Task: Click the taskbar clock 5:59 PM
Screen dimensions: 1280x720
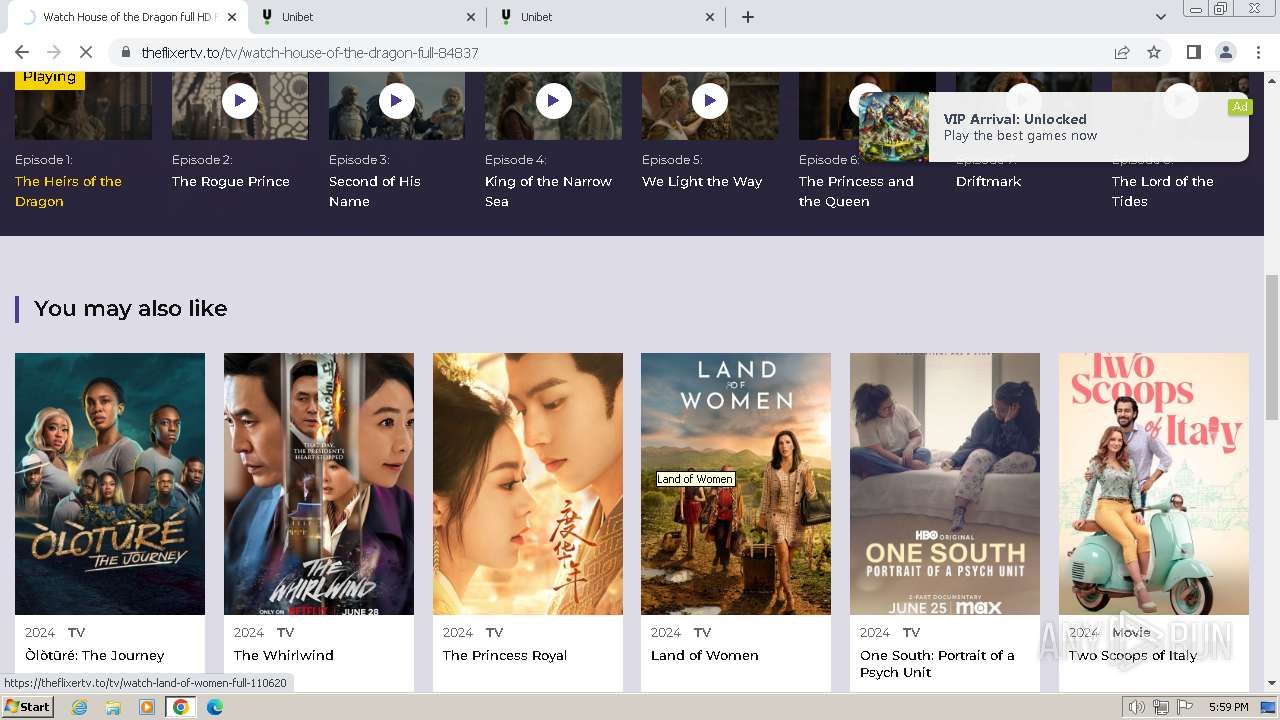Action: 1229,707
